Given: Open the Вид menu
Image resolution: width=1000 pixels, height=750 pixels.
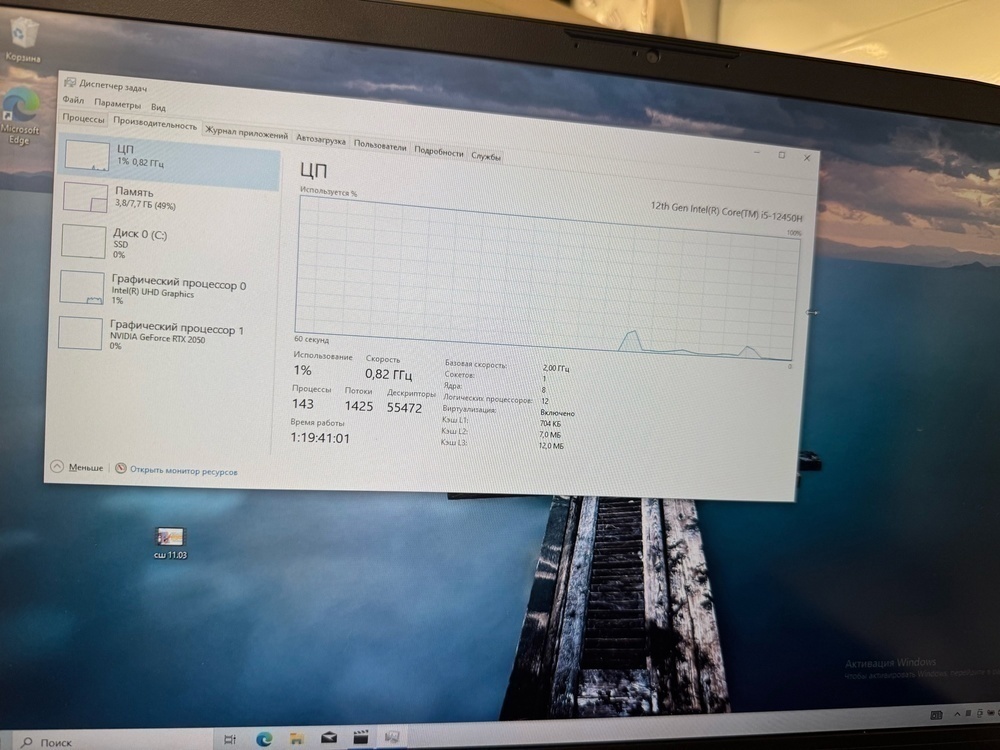Looking at the screenshot, I should point(158,107).
